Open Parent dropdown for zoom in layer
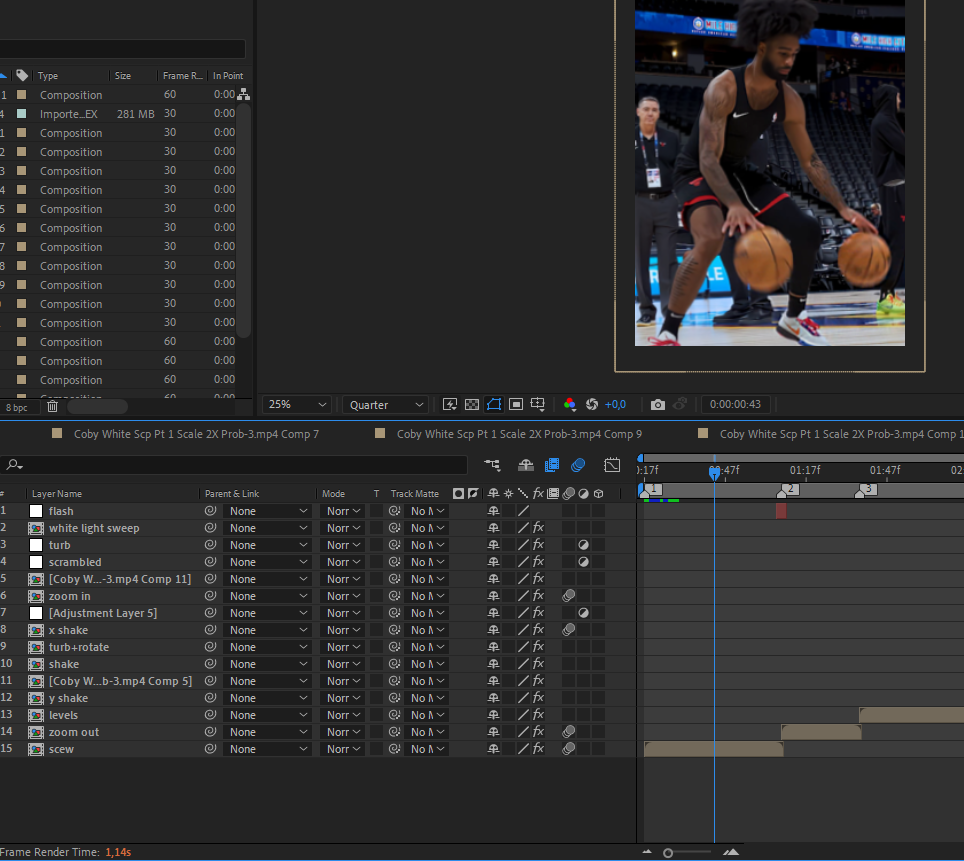The width and height of the screenshot is (964, 861). click(x=267, y=596)
